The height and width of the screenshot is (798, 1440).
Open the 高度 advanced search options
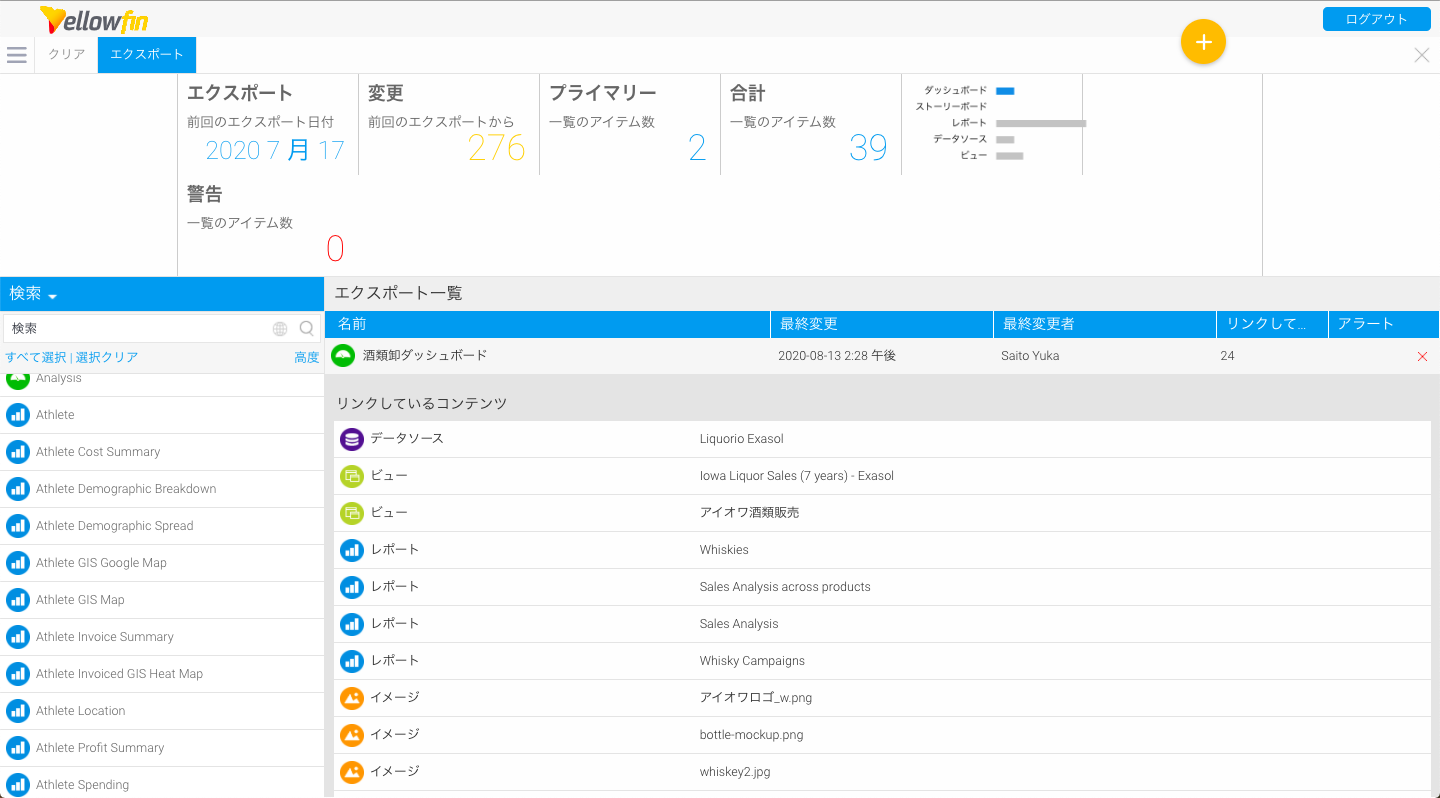[x=307, y=358]
